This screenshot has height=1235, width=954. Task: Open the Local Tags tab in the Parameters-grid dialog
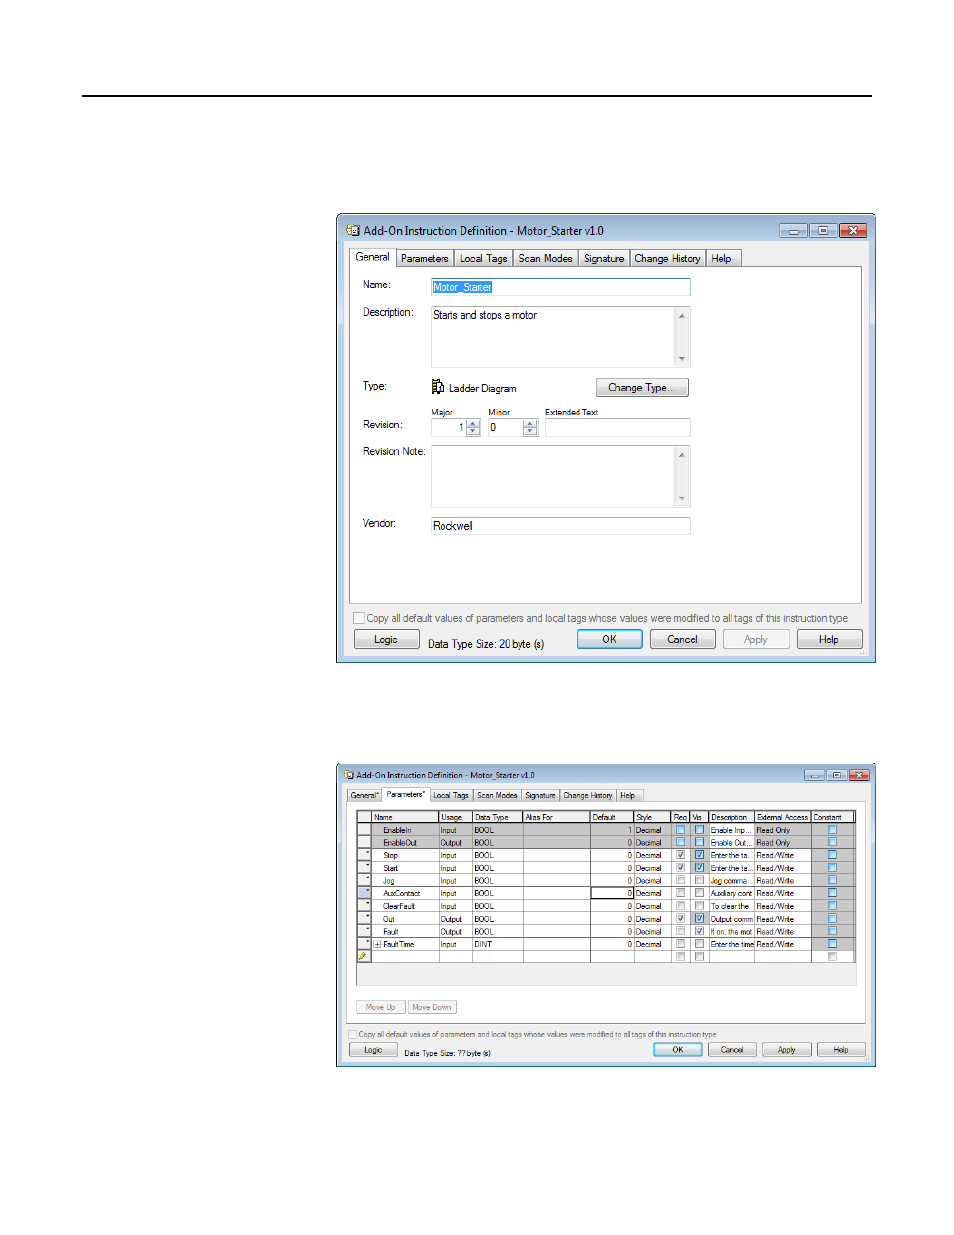[x=450, y=795]
